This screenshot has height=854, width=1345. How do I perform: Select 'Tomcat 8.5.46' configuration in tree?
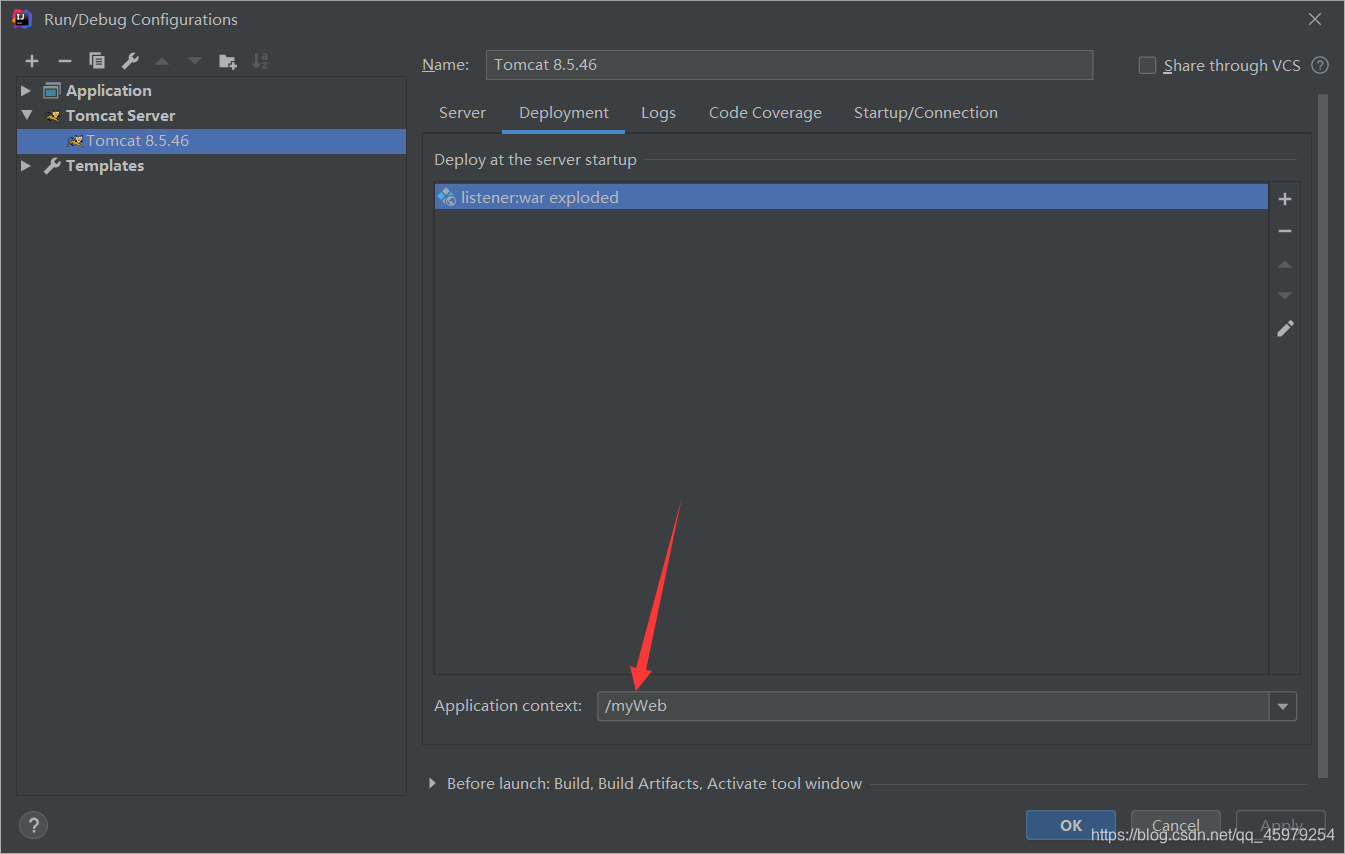[x=211, y=141]
